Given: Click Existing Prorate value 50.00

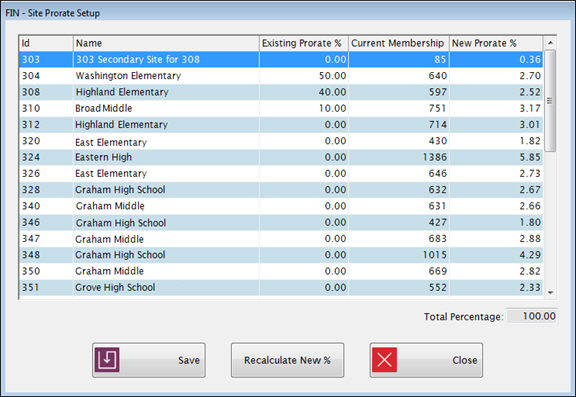Looking at the screenshot, I should pyautogui.click(x=332, y=76).
